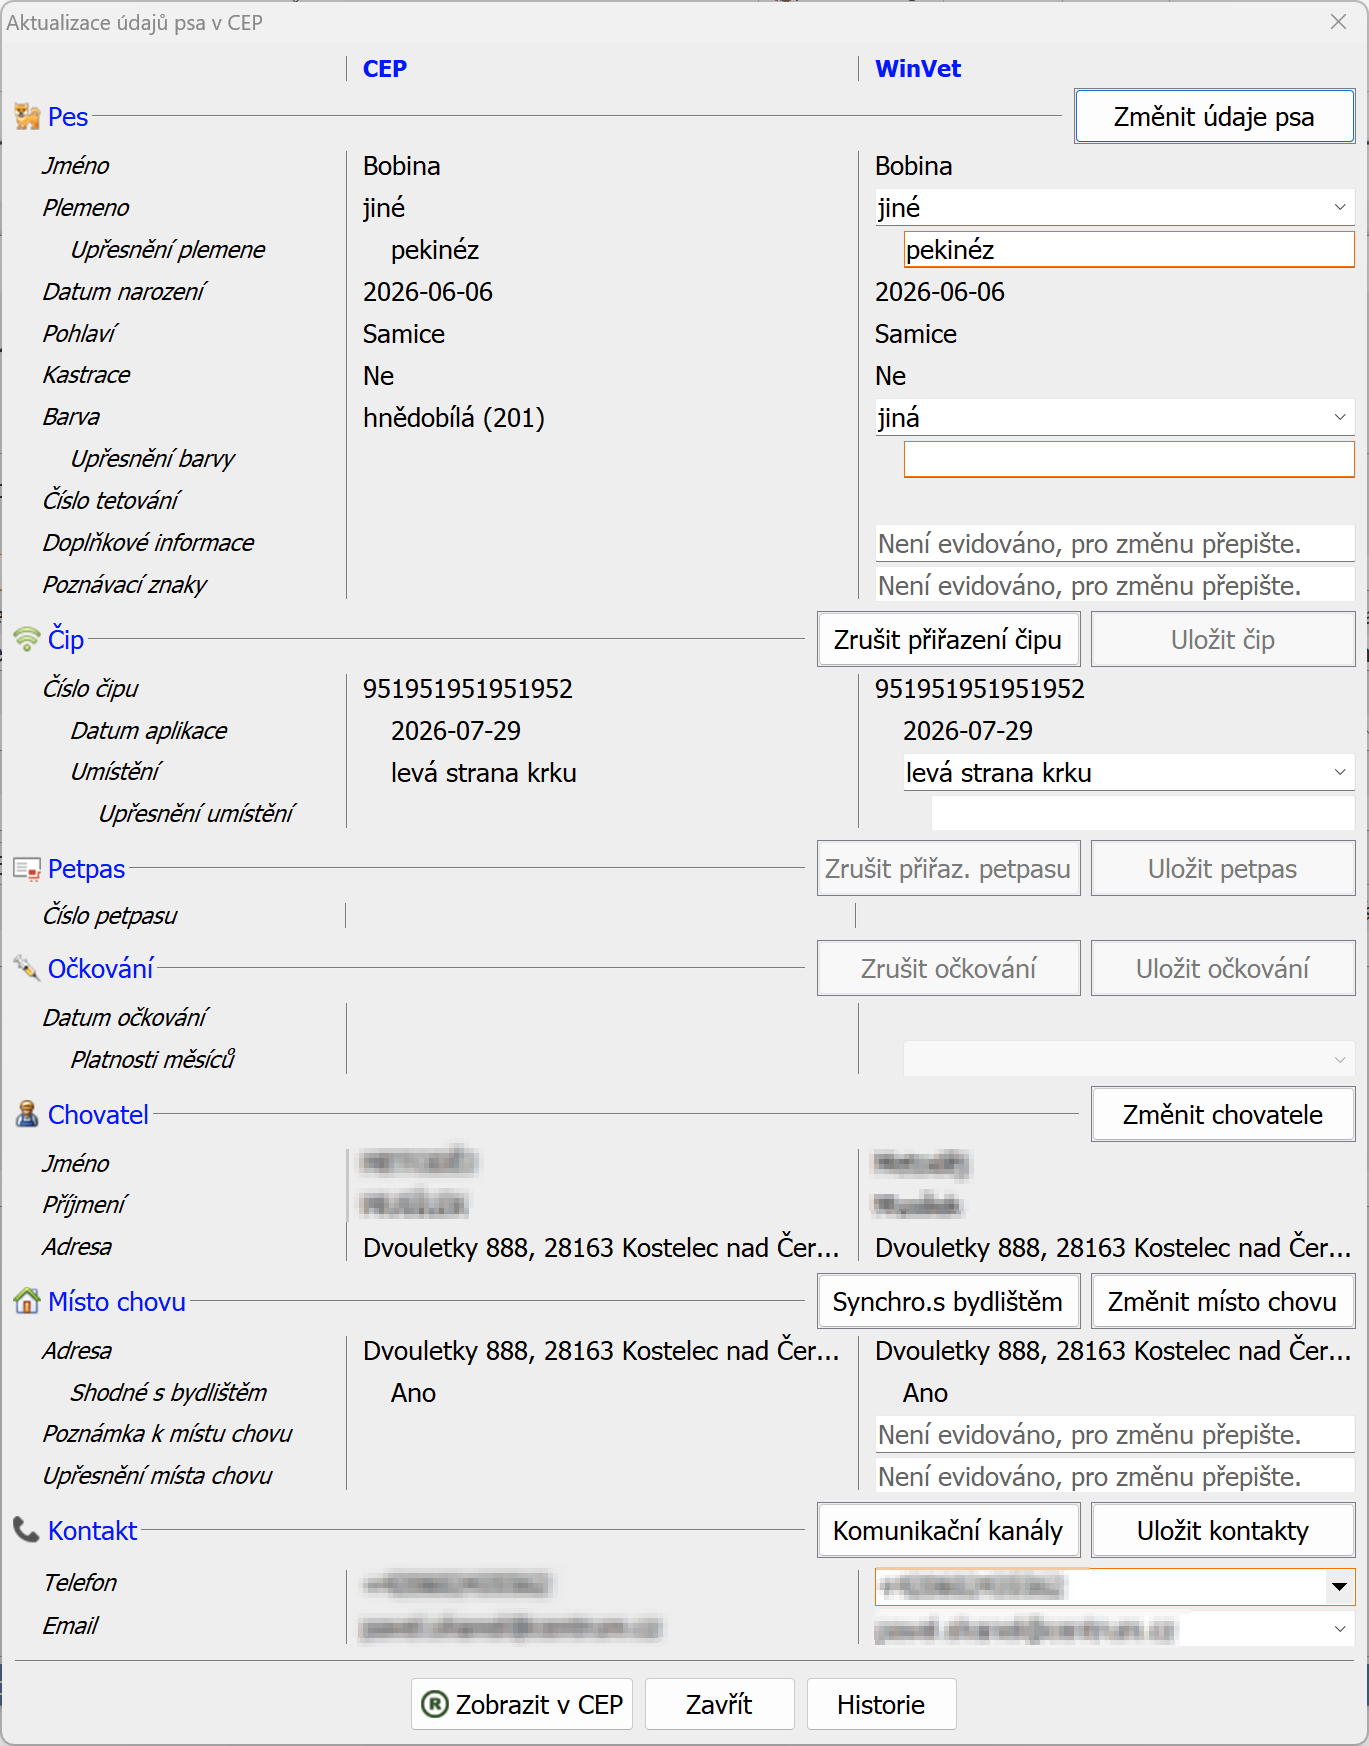Click the WinVet Místo chovu address Dvouletky 888
The width and height of the screenshot is (1369, 1746).
click(x=1113, y=1351)
